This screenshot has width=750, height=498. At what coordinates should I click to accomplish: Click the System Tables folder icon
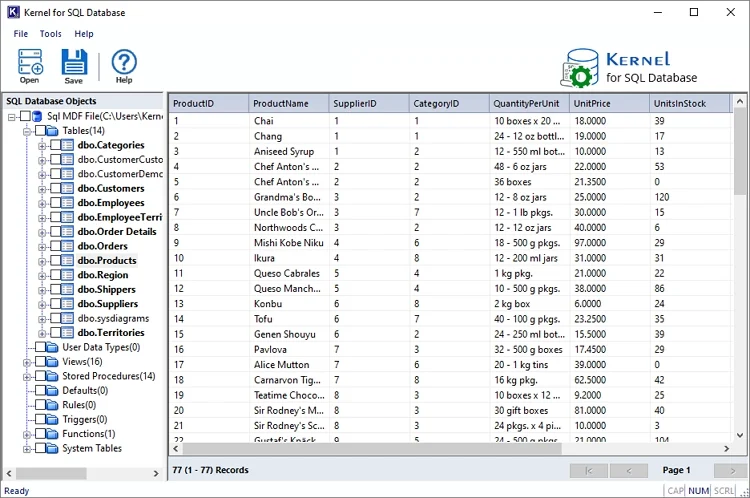pyautogui.click(x=53, y=448)
